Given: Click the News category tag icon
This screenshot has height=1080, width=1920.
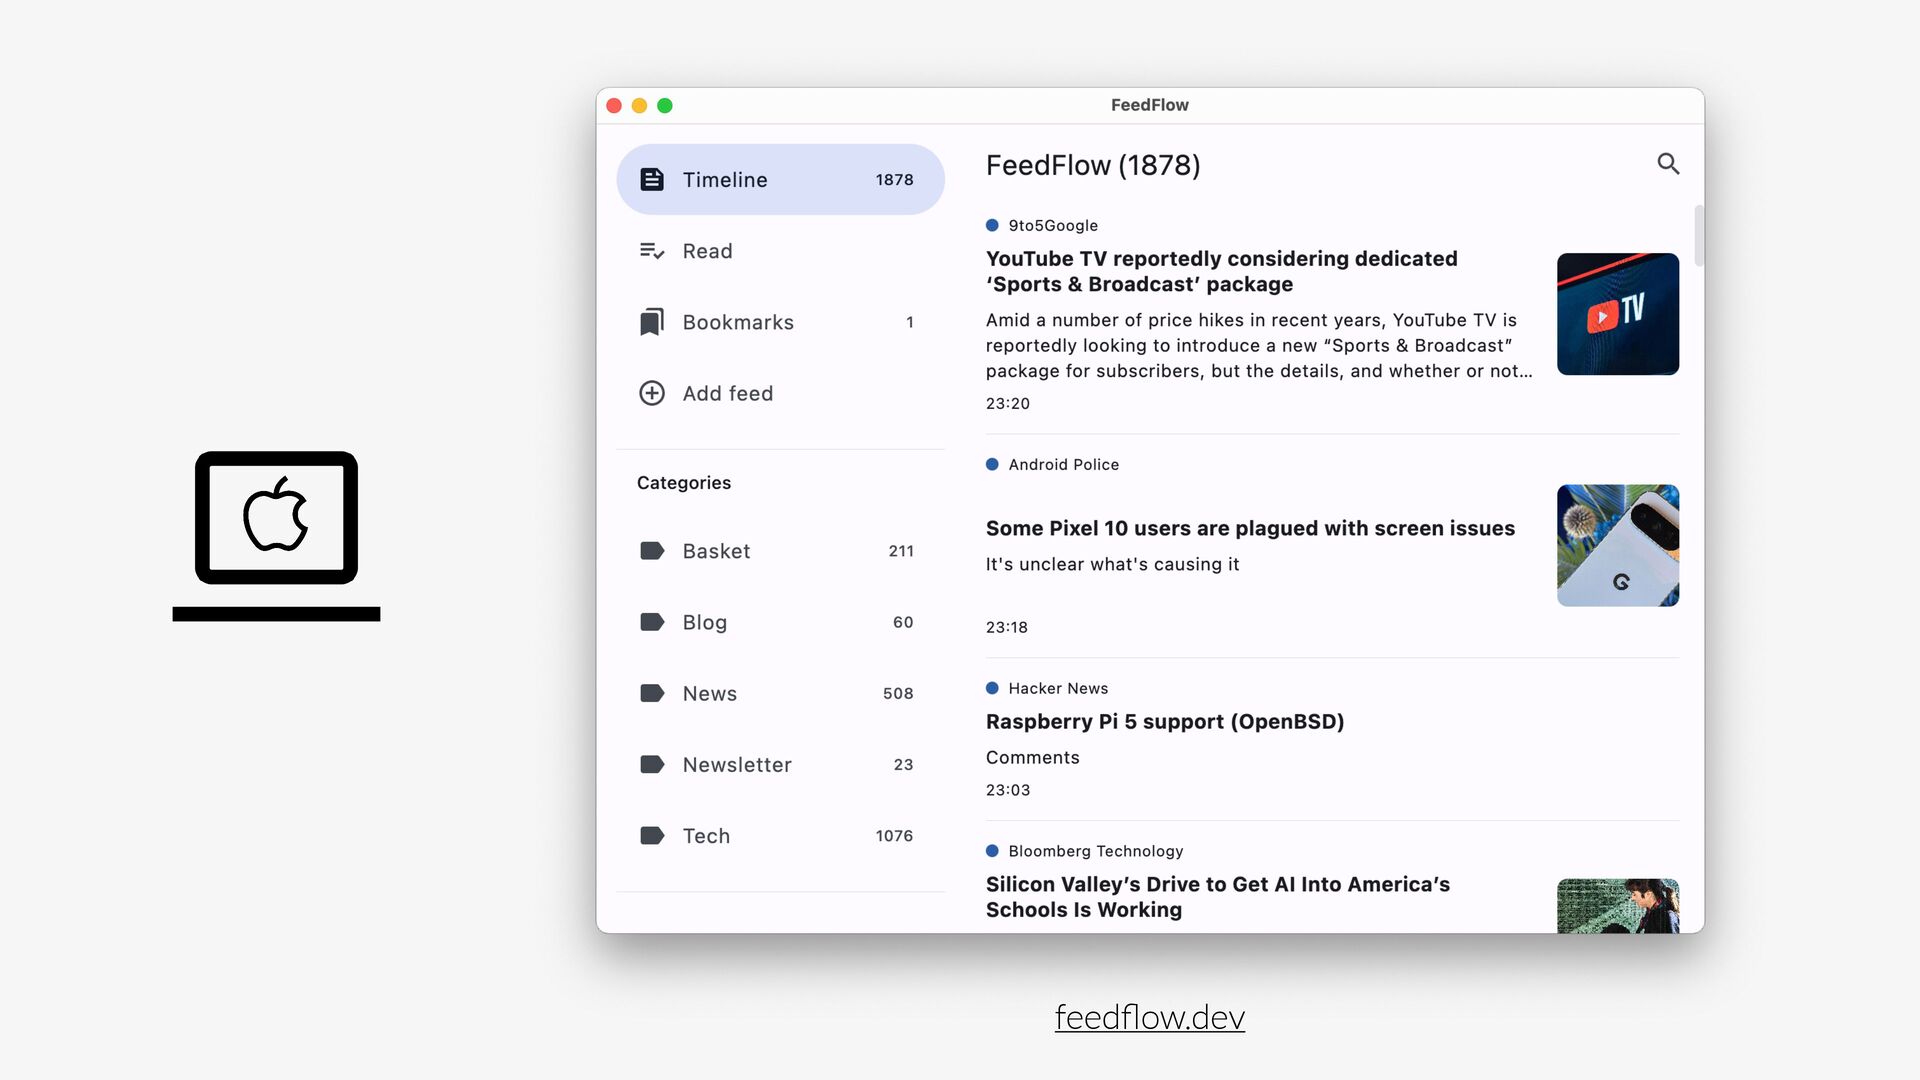Looking at the screenshot, I should (652, 693).
